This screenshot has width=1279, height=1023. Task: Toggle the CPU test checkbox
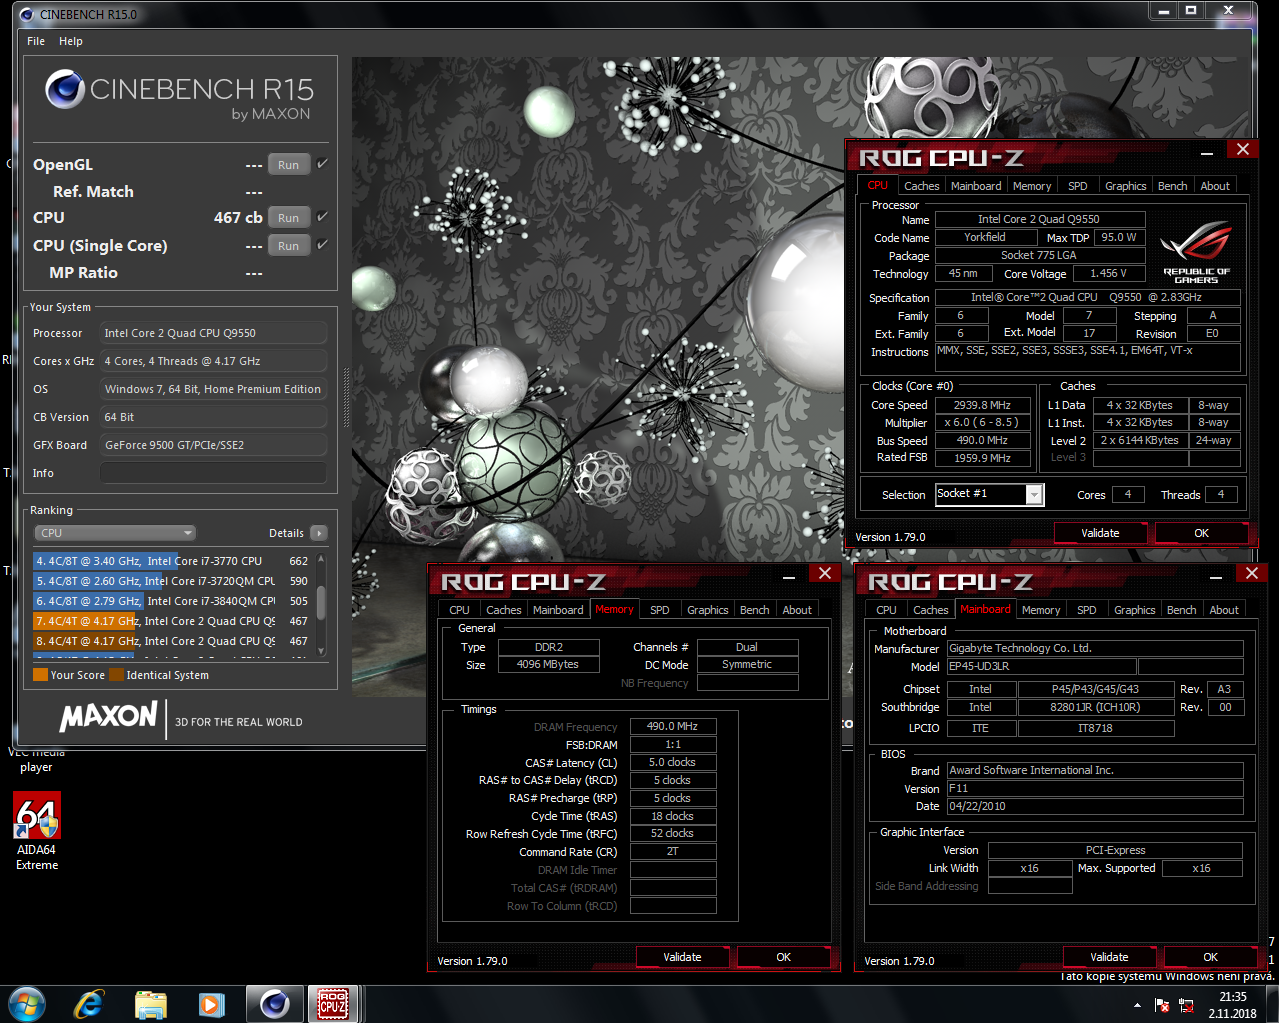[x=322, y=216]
